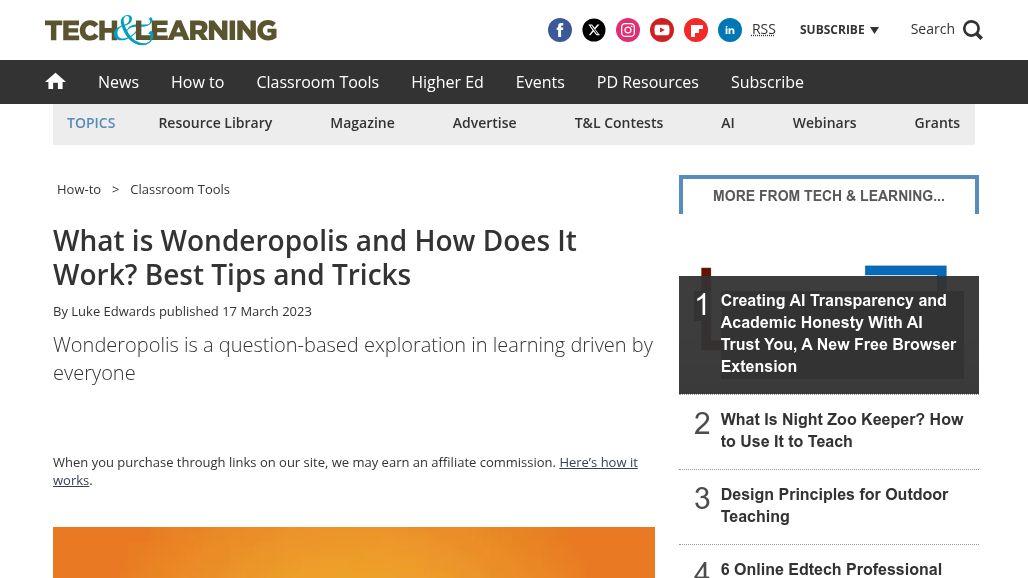Click the Tech & Learning logo
This screenshot has width=1028, height=578.
(161, 30)
